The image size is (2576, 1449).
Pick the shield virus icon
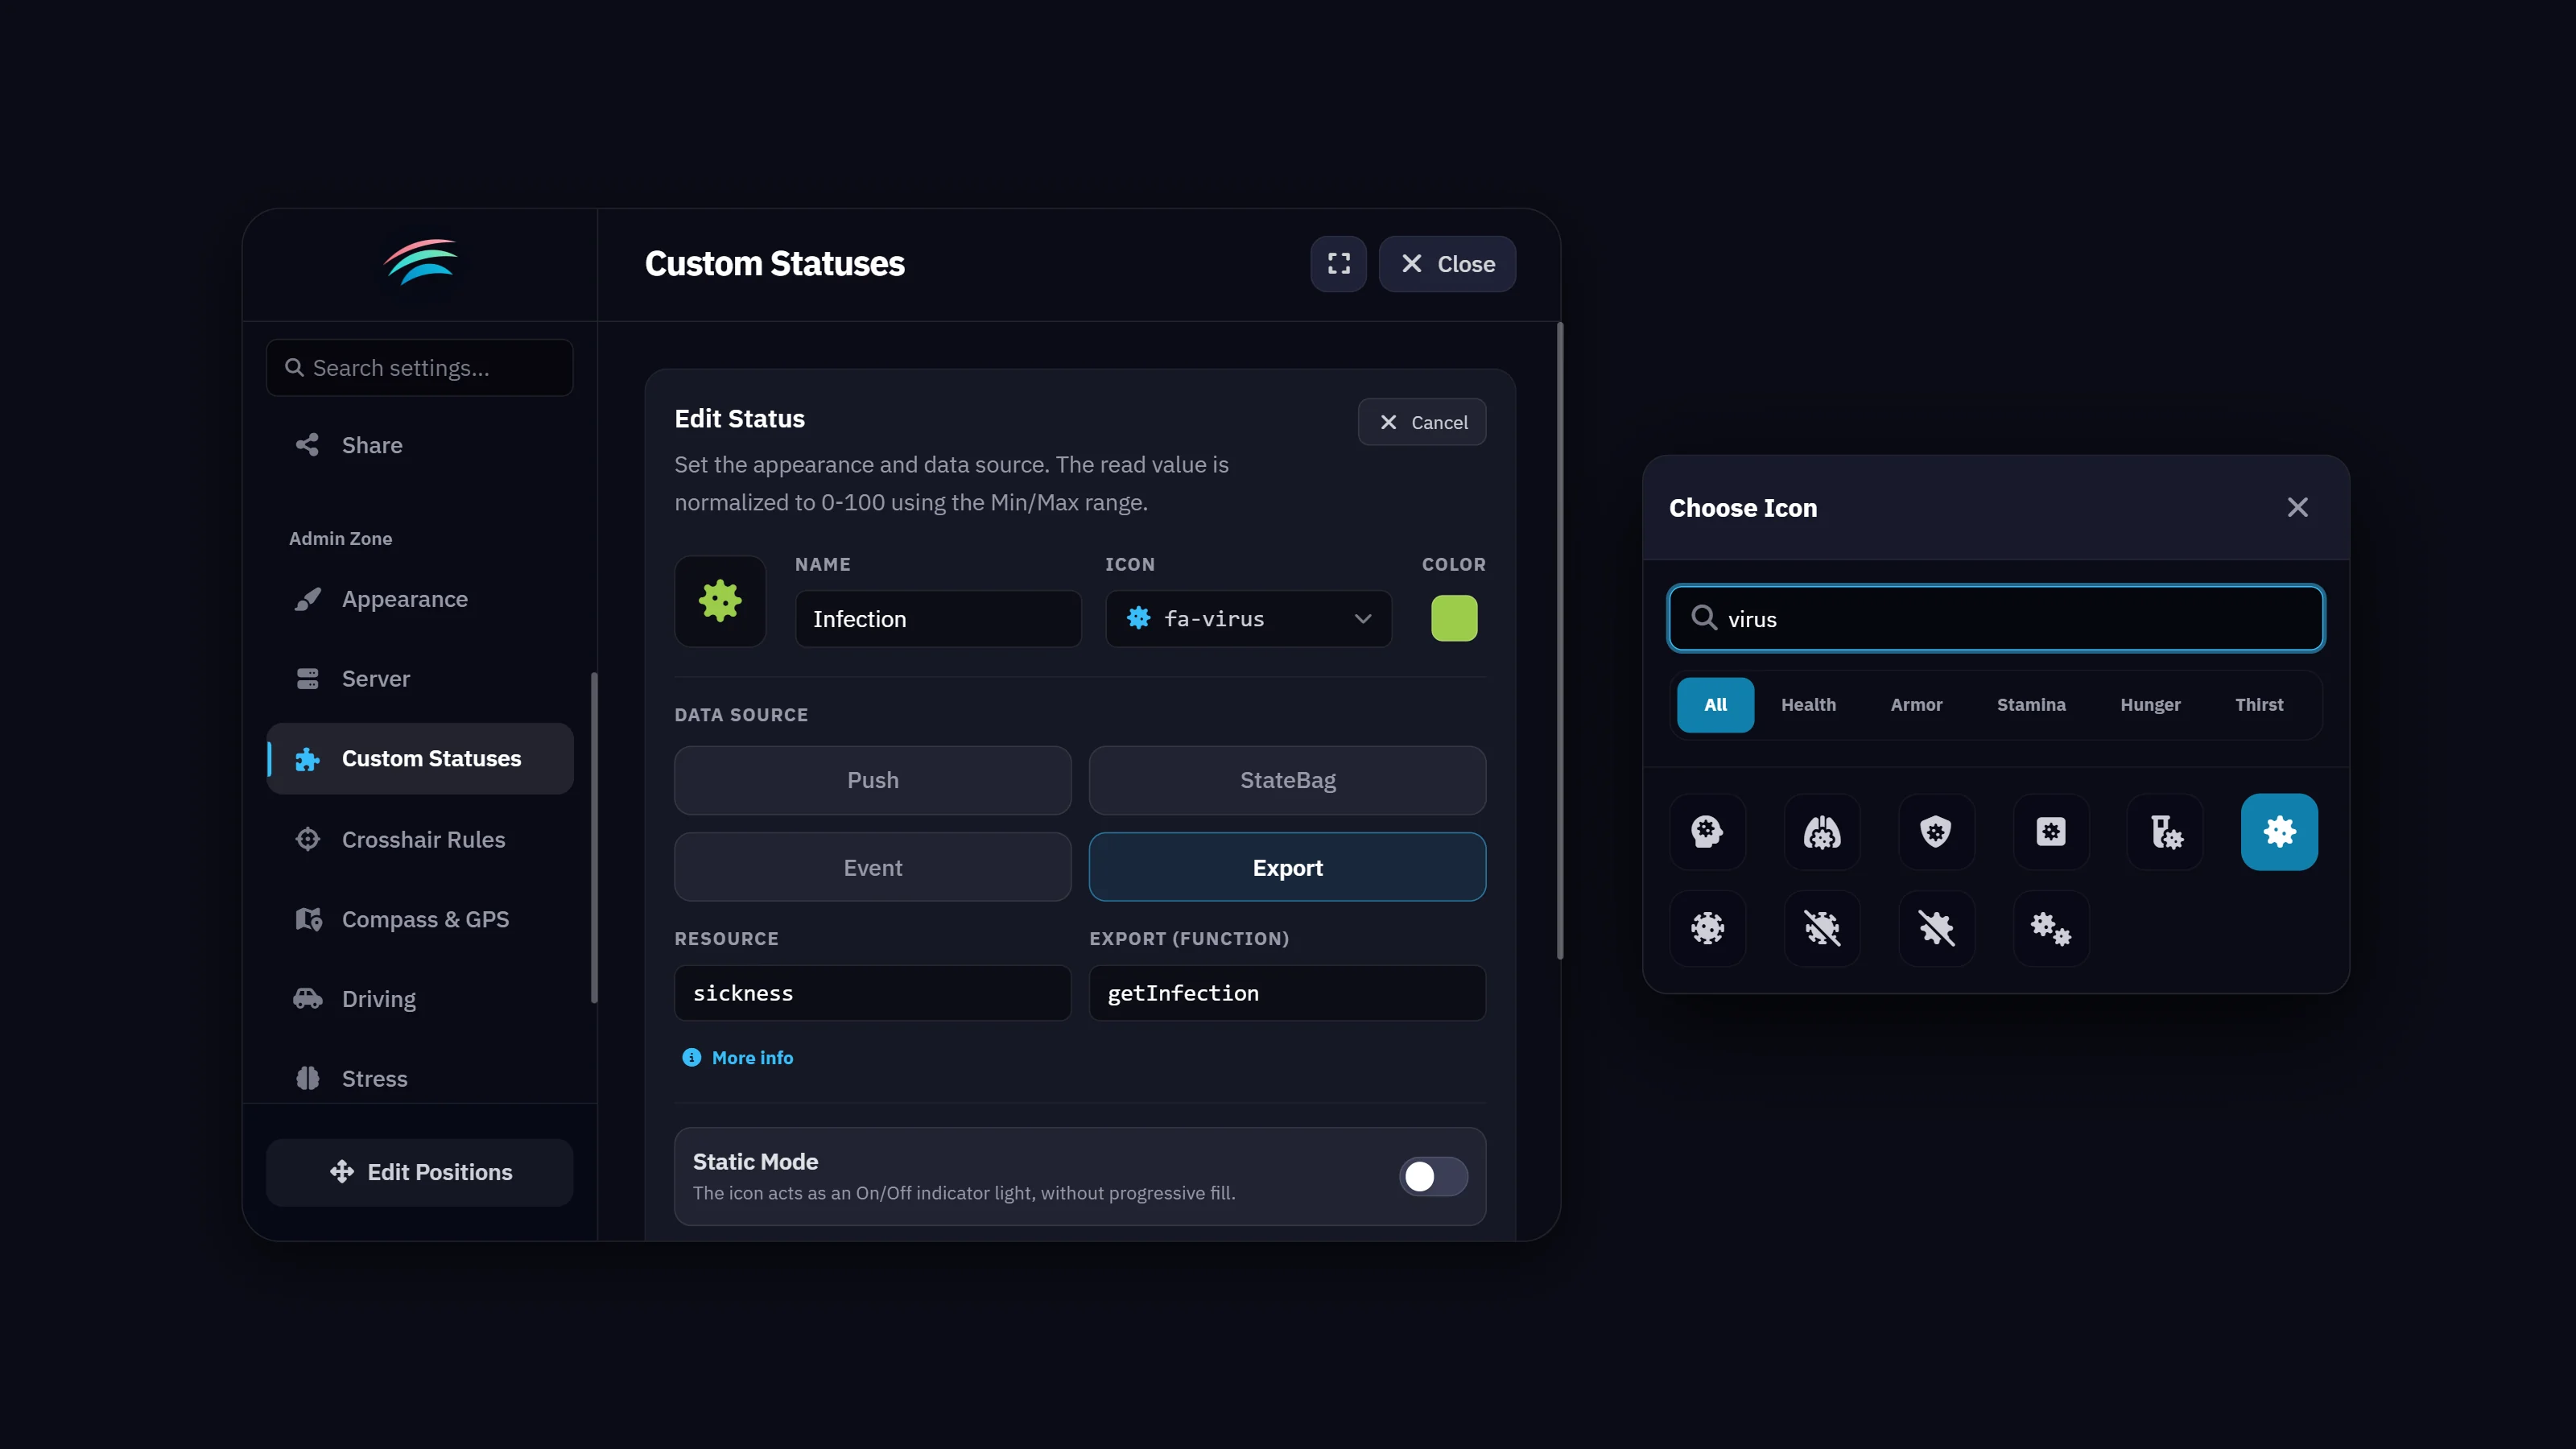point(1935,831)
